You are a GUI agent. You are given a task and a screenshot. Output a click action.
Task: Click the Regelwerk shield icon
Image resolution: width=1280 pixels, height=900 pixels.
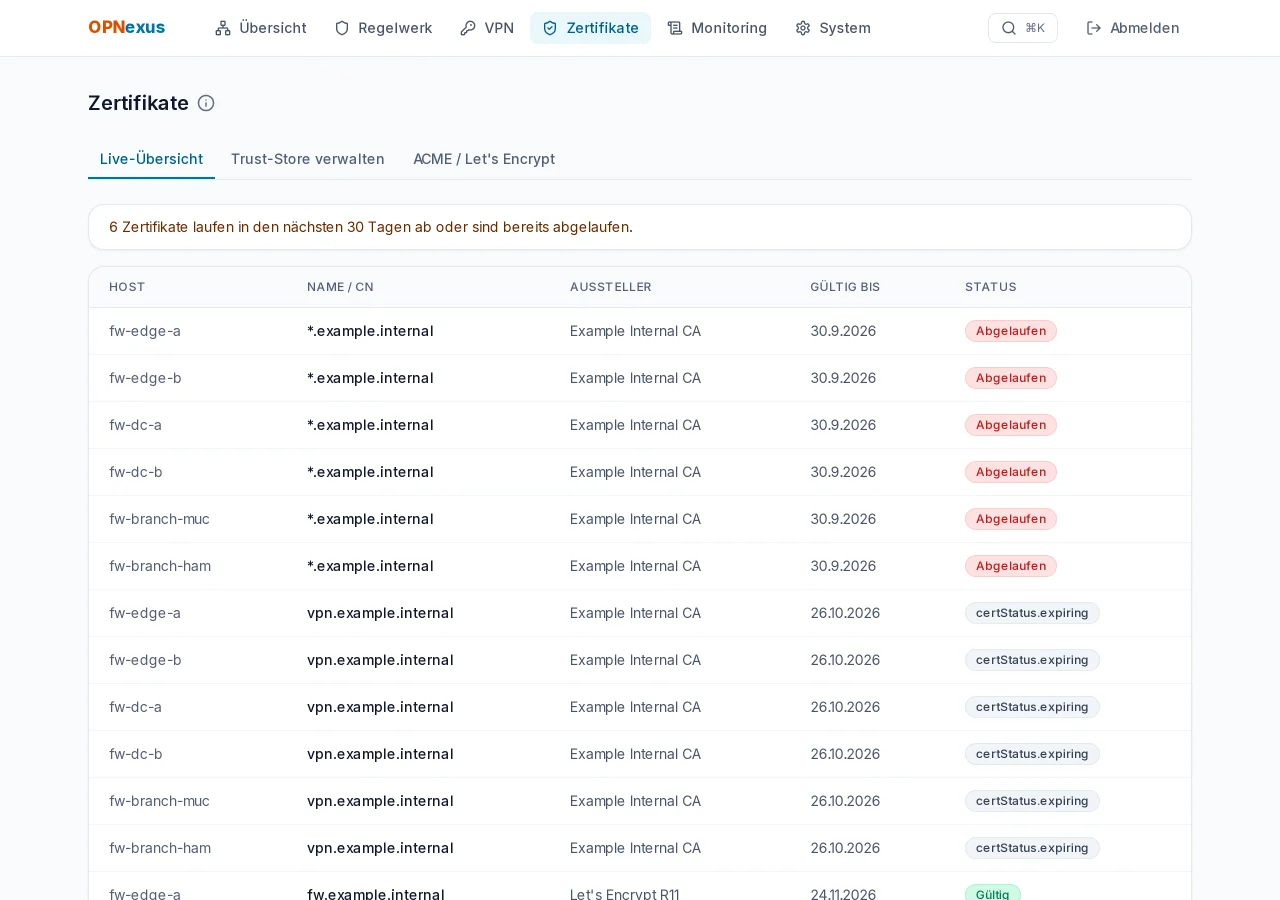(x=342, y=28)
